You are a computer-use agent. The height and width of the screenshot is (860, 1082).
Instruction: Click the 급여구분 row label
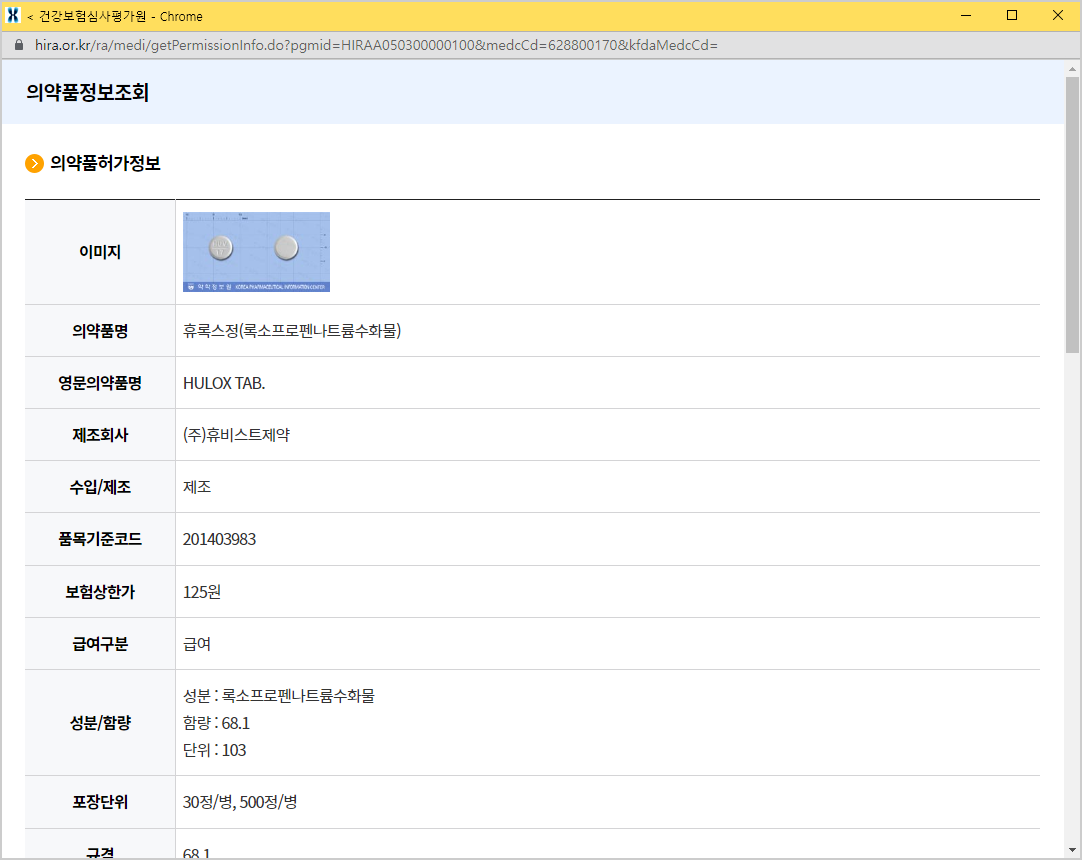(100, 644)
